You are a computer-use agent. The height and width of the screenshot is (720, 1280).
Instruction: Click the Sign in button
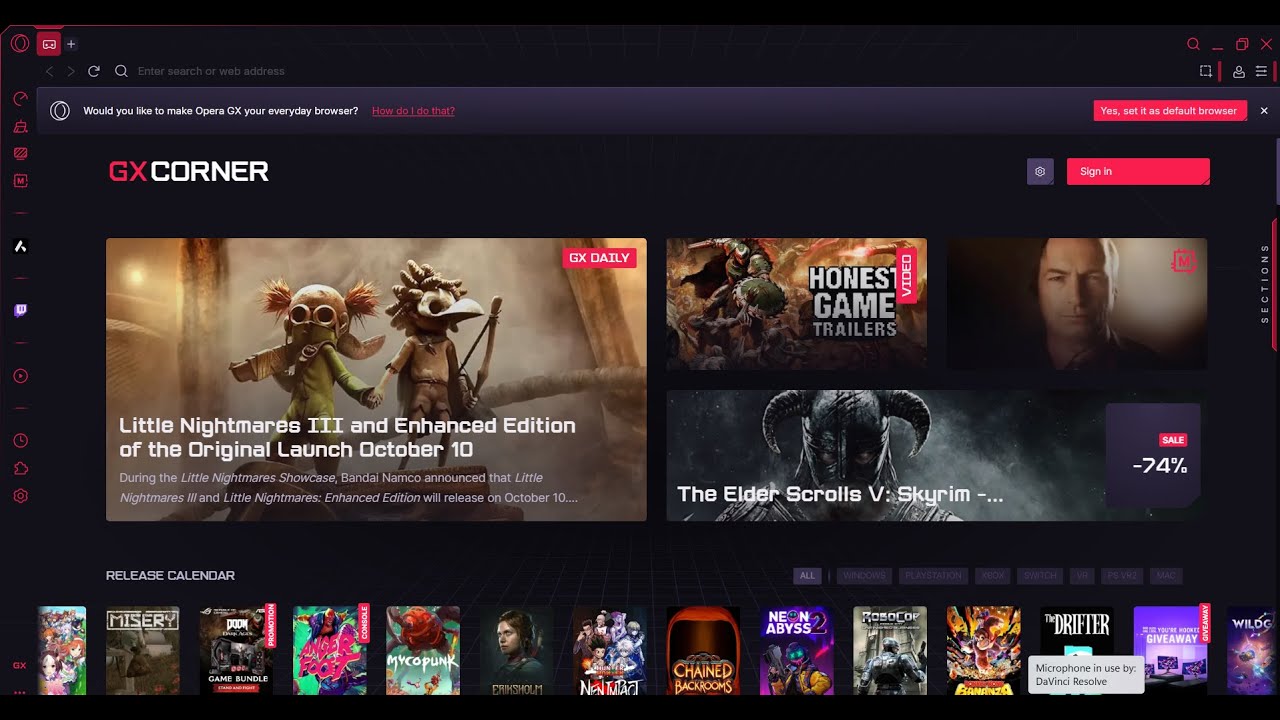1138,171
